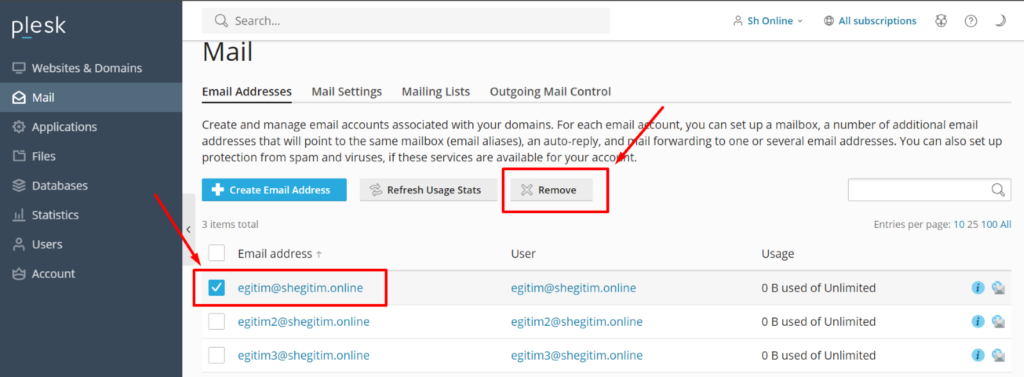This screenshot has height=377, width=1024.
Task: Open the egitim2@shegitim.online email address link
Action: click(304, 321)
